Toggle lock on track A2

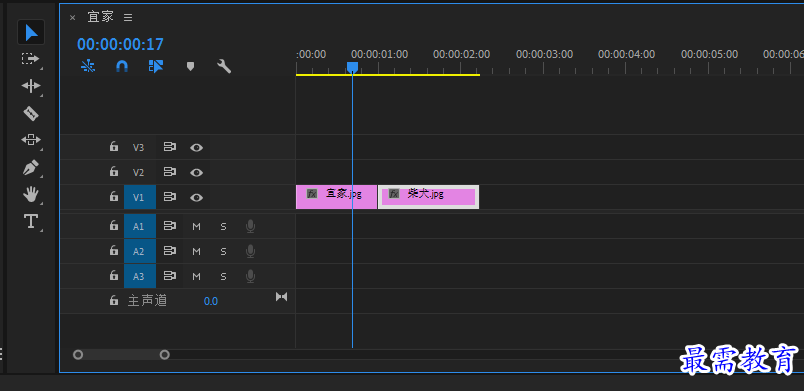coord(114,251)
